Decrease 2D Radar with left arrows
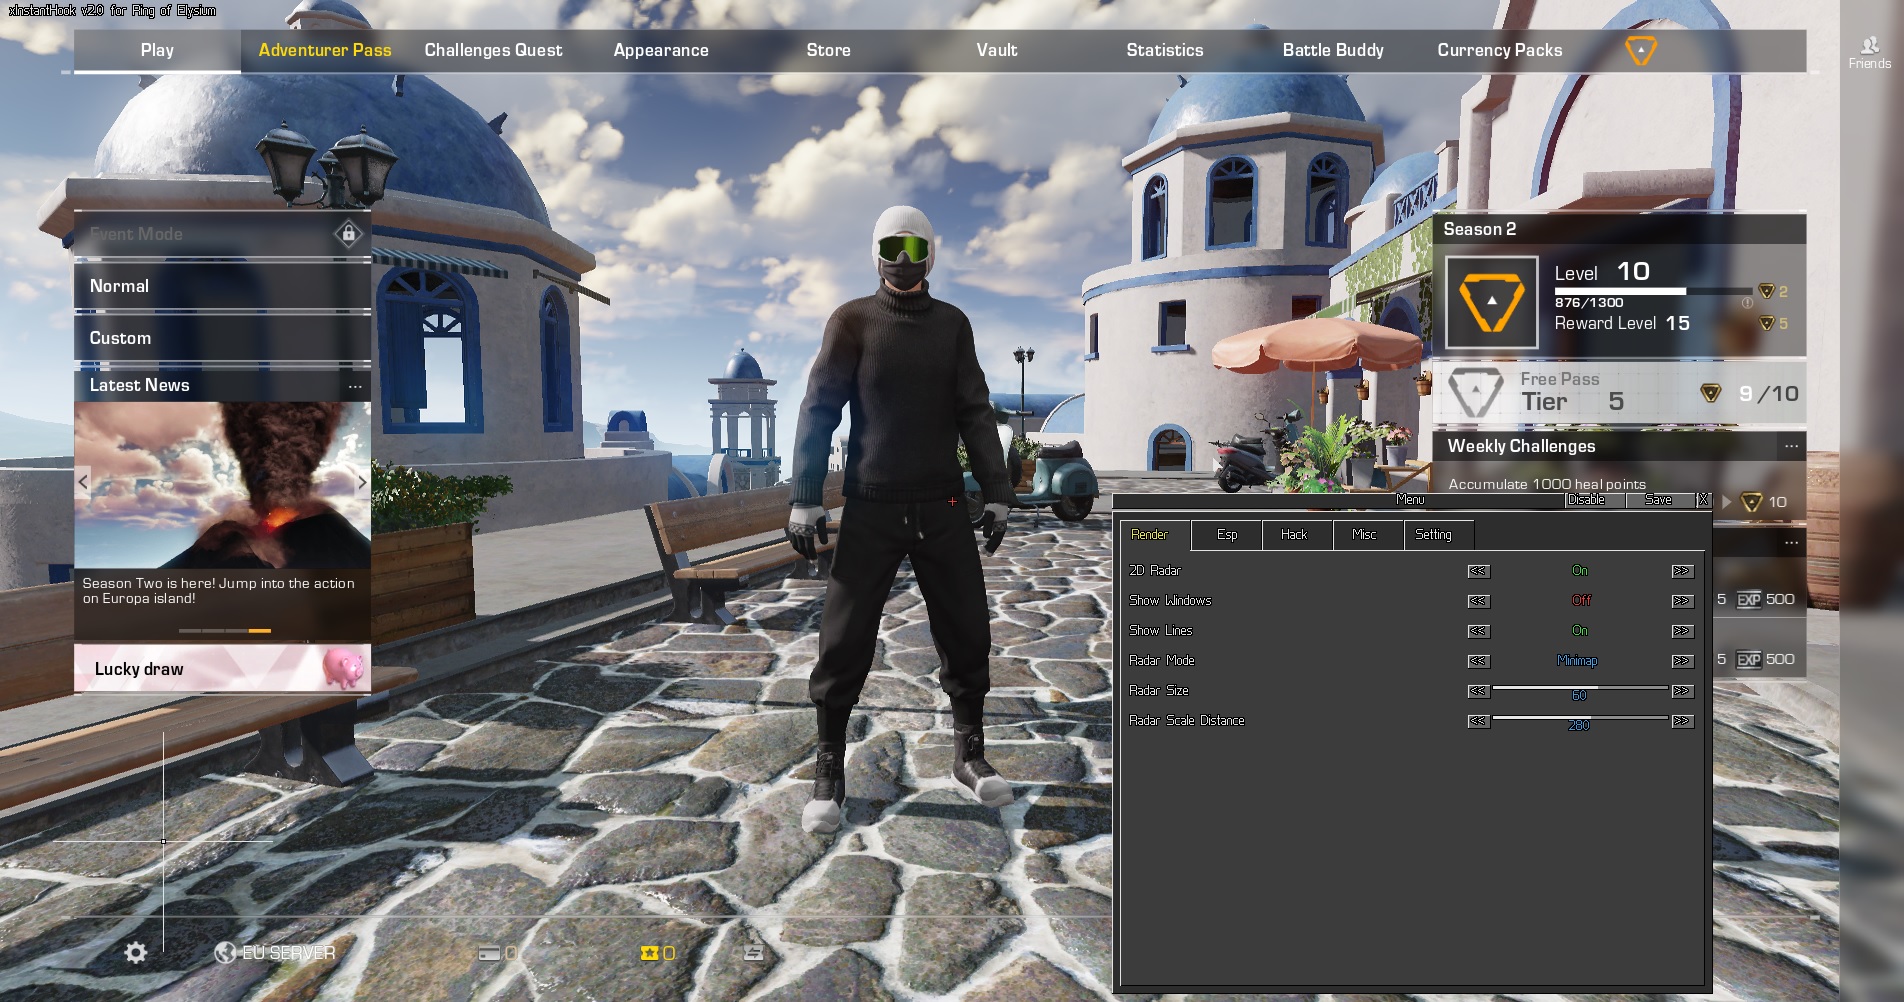The image size is (1904, 1002). click(x=1478, y=571)
